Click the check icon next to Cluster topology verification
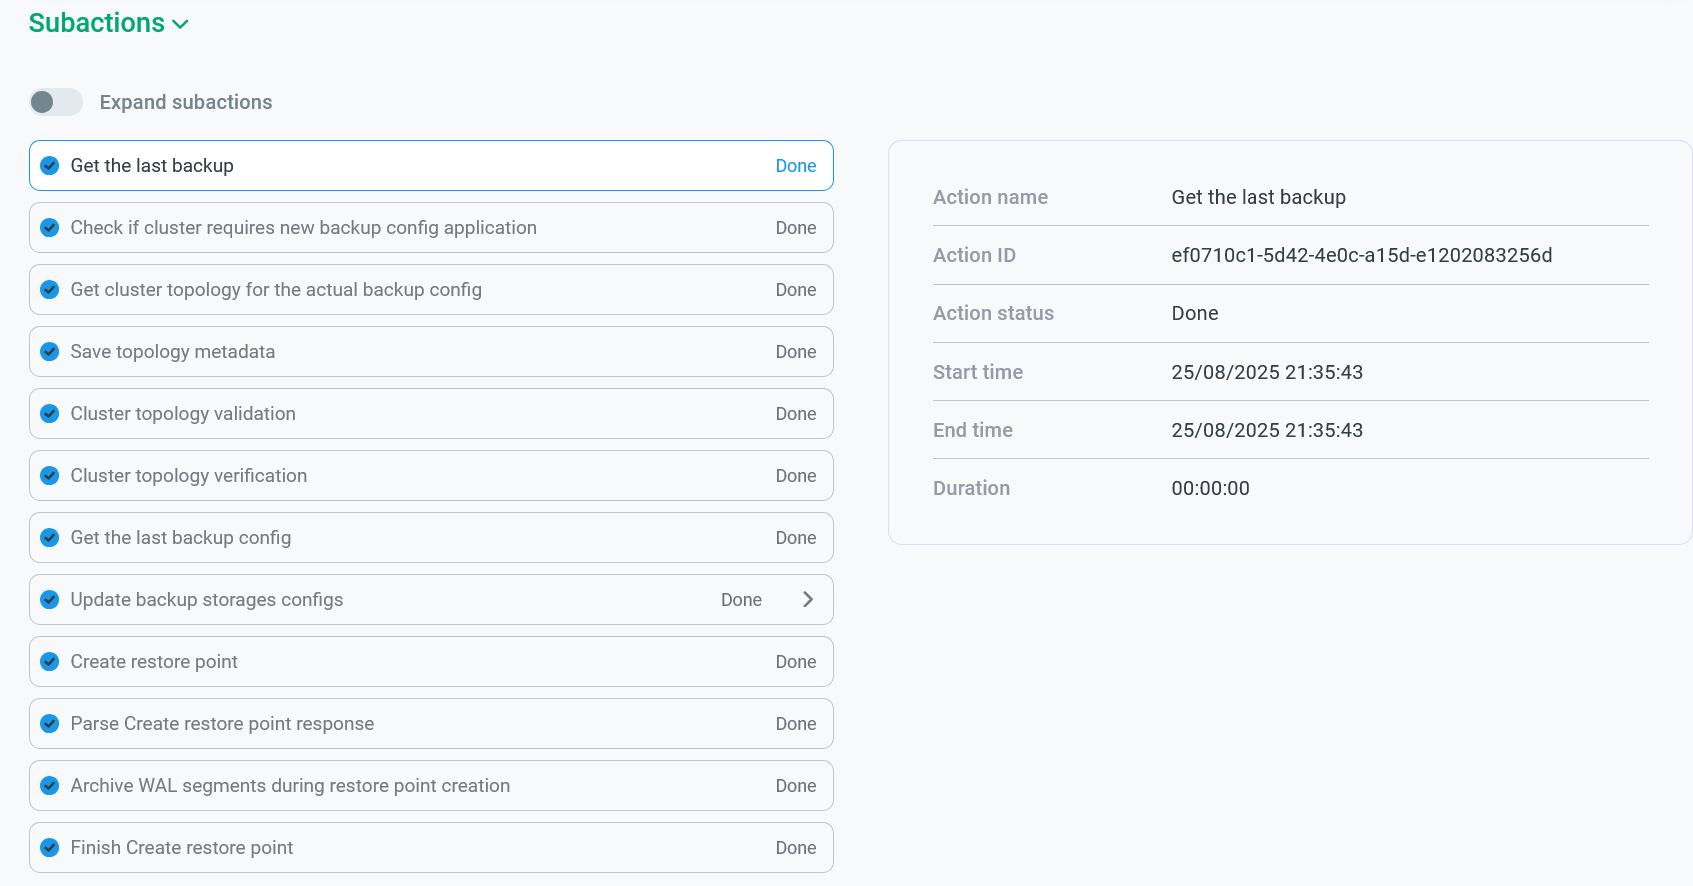 point(49,476)
